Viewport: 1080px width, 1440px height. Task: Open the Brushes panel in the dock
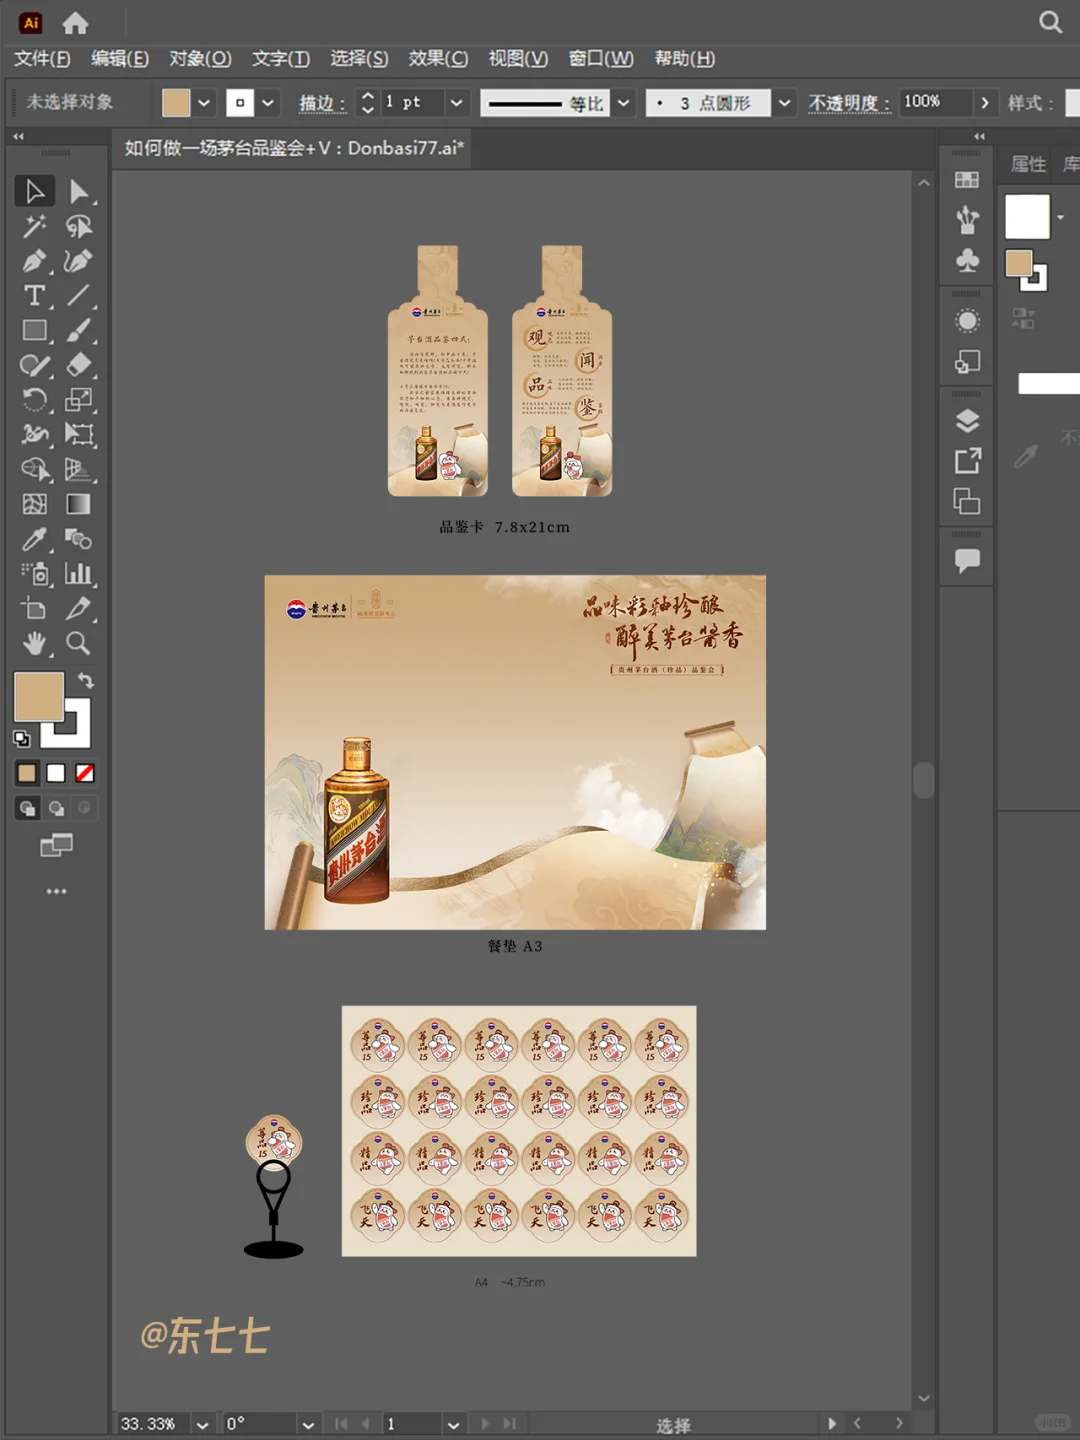(x=966, y=221)
